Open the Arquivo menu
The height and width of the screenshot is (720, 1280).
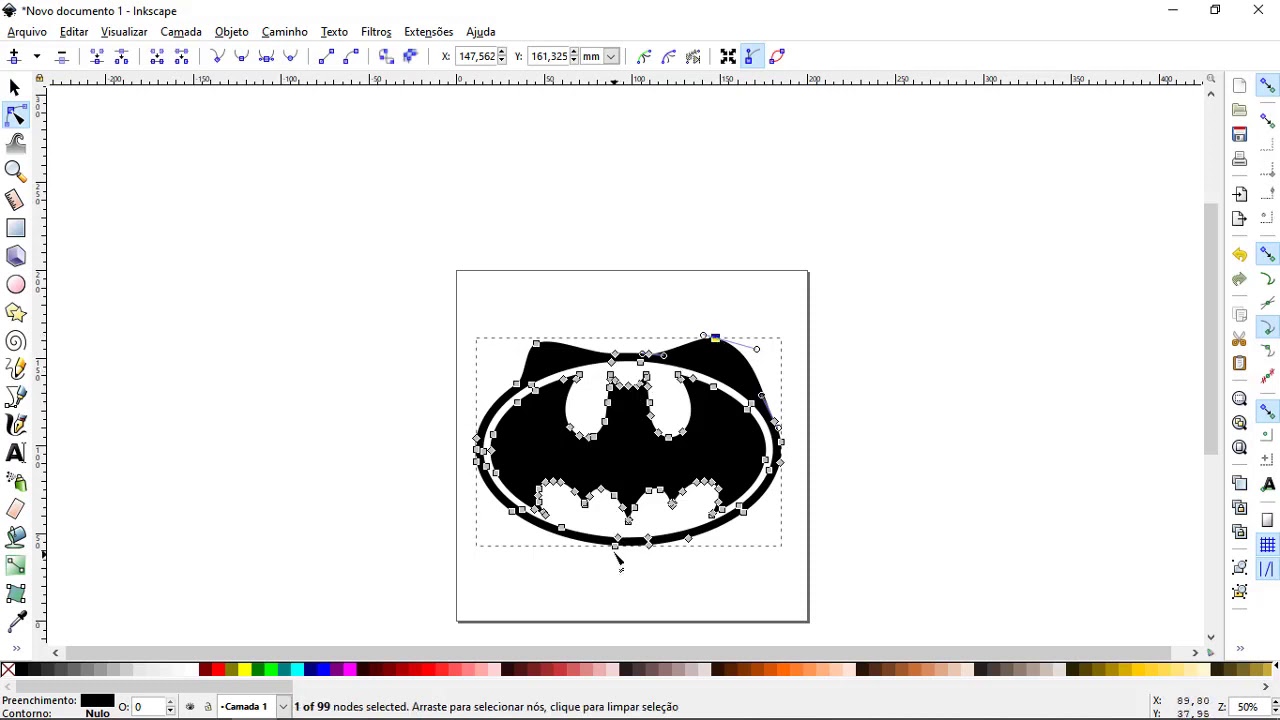(x=27, y=32)
